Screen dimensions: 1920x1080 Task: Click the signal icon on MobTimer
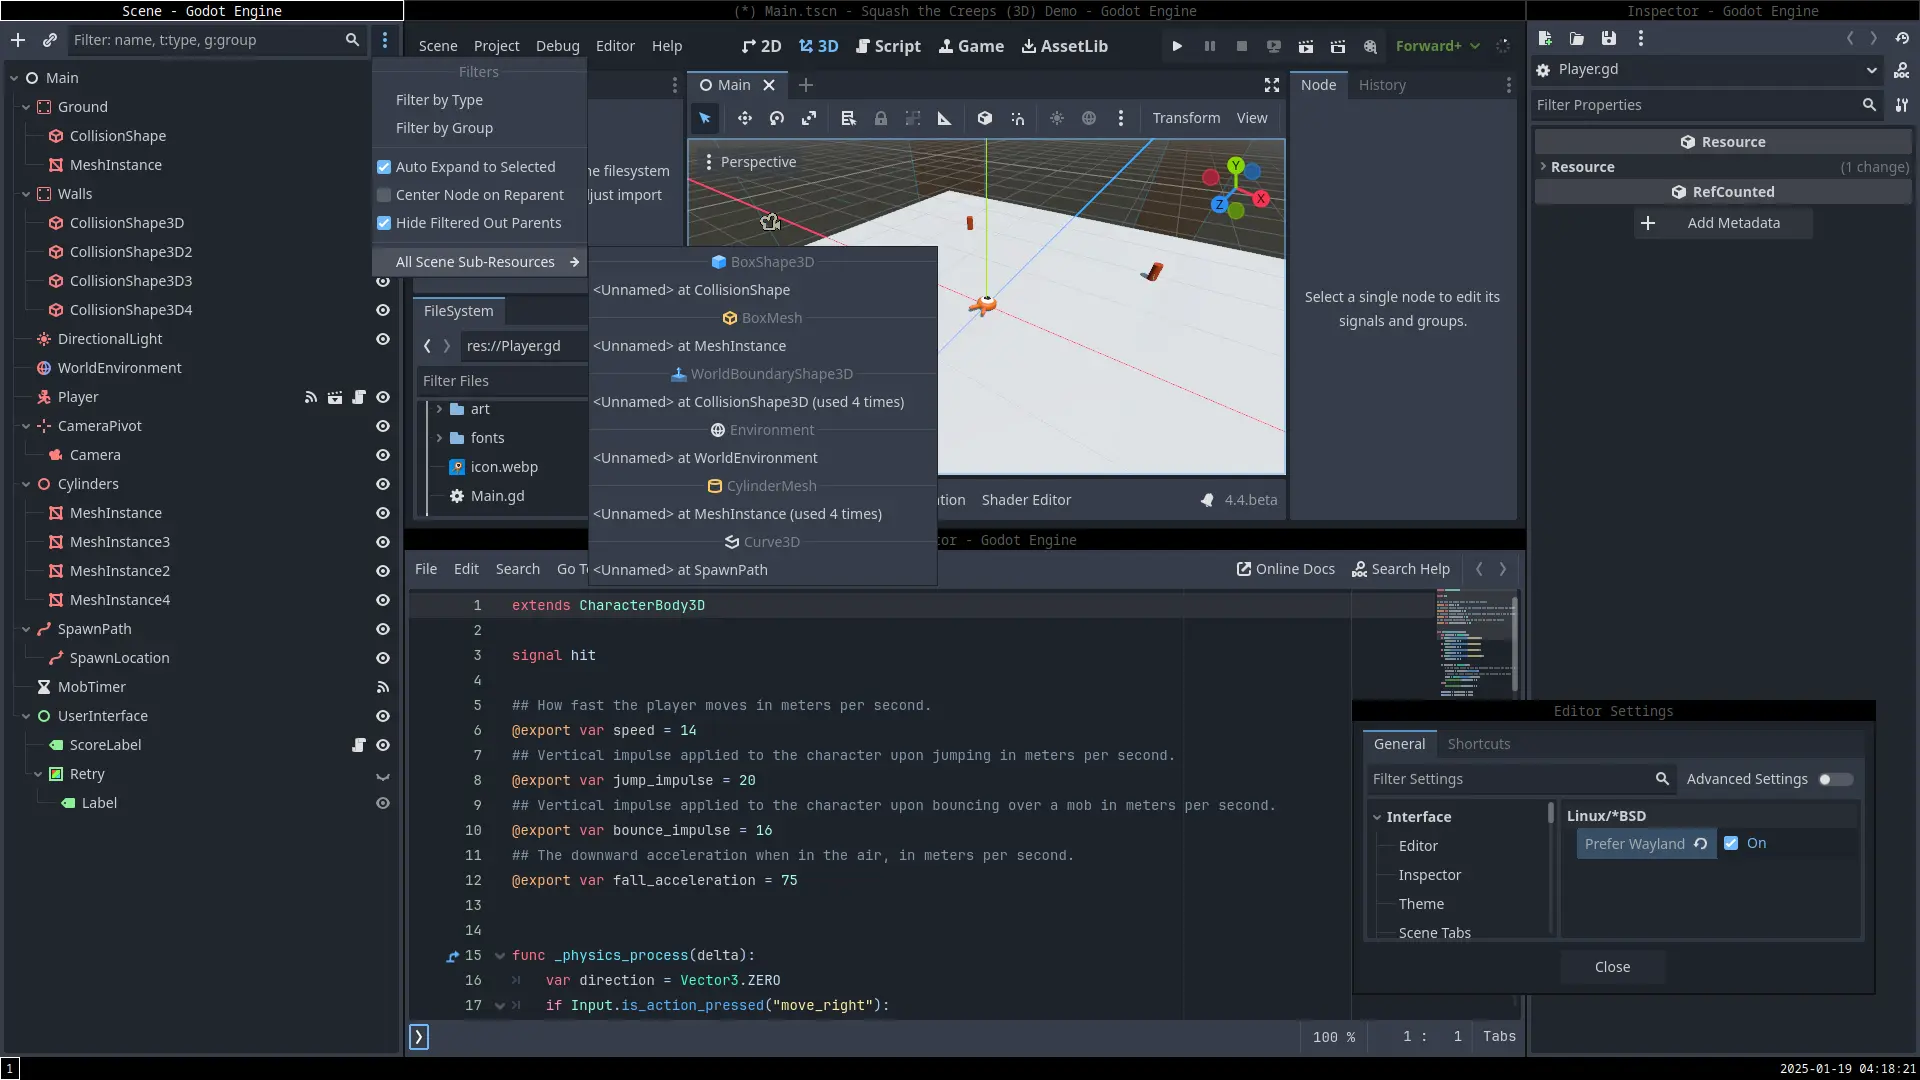coord(382,687)
